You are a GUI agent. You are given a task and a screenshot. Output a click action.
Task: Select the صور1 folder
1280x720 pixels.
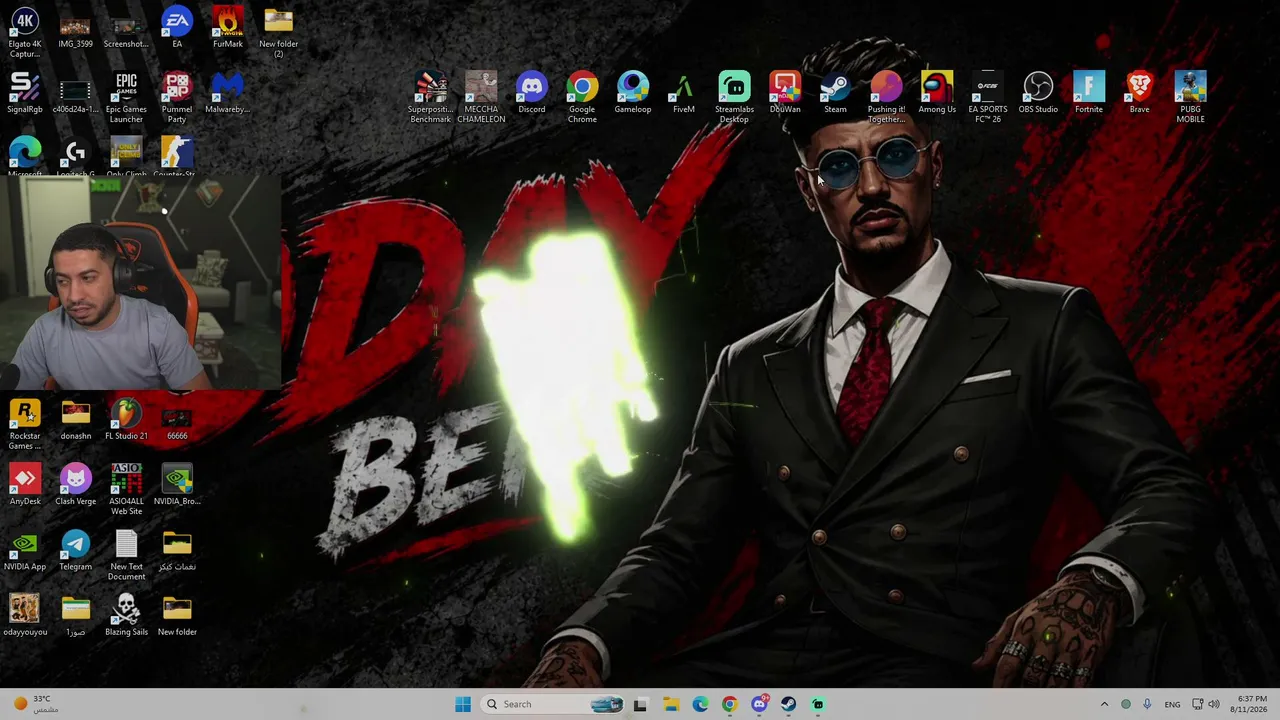(x=76, y=615)
